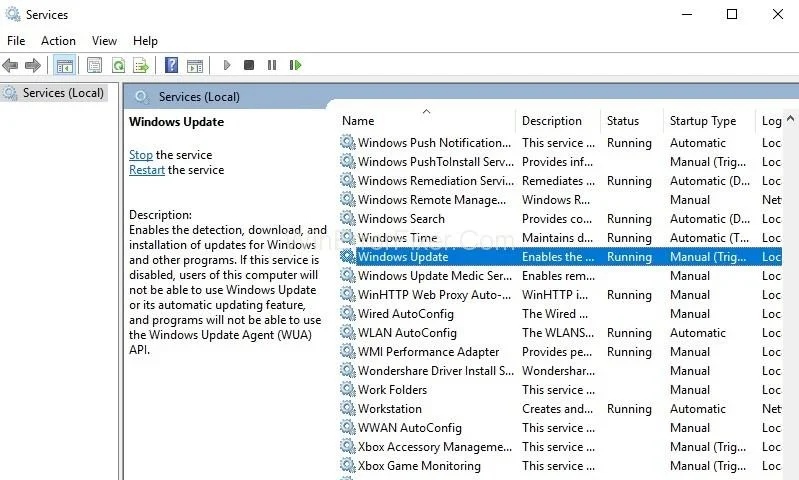
Task: Click the Stop Service square icon
Action: pos(249,65)
